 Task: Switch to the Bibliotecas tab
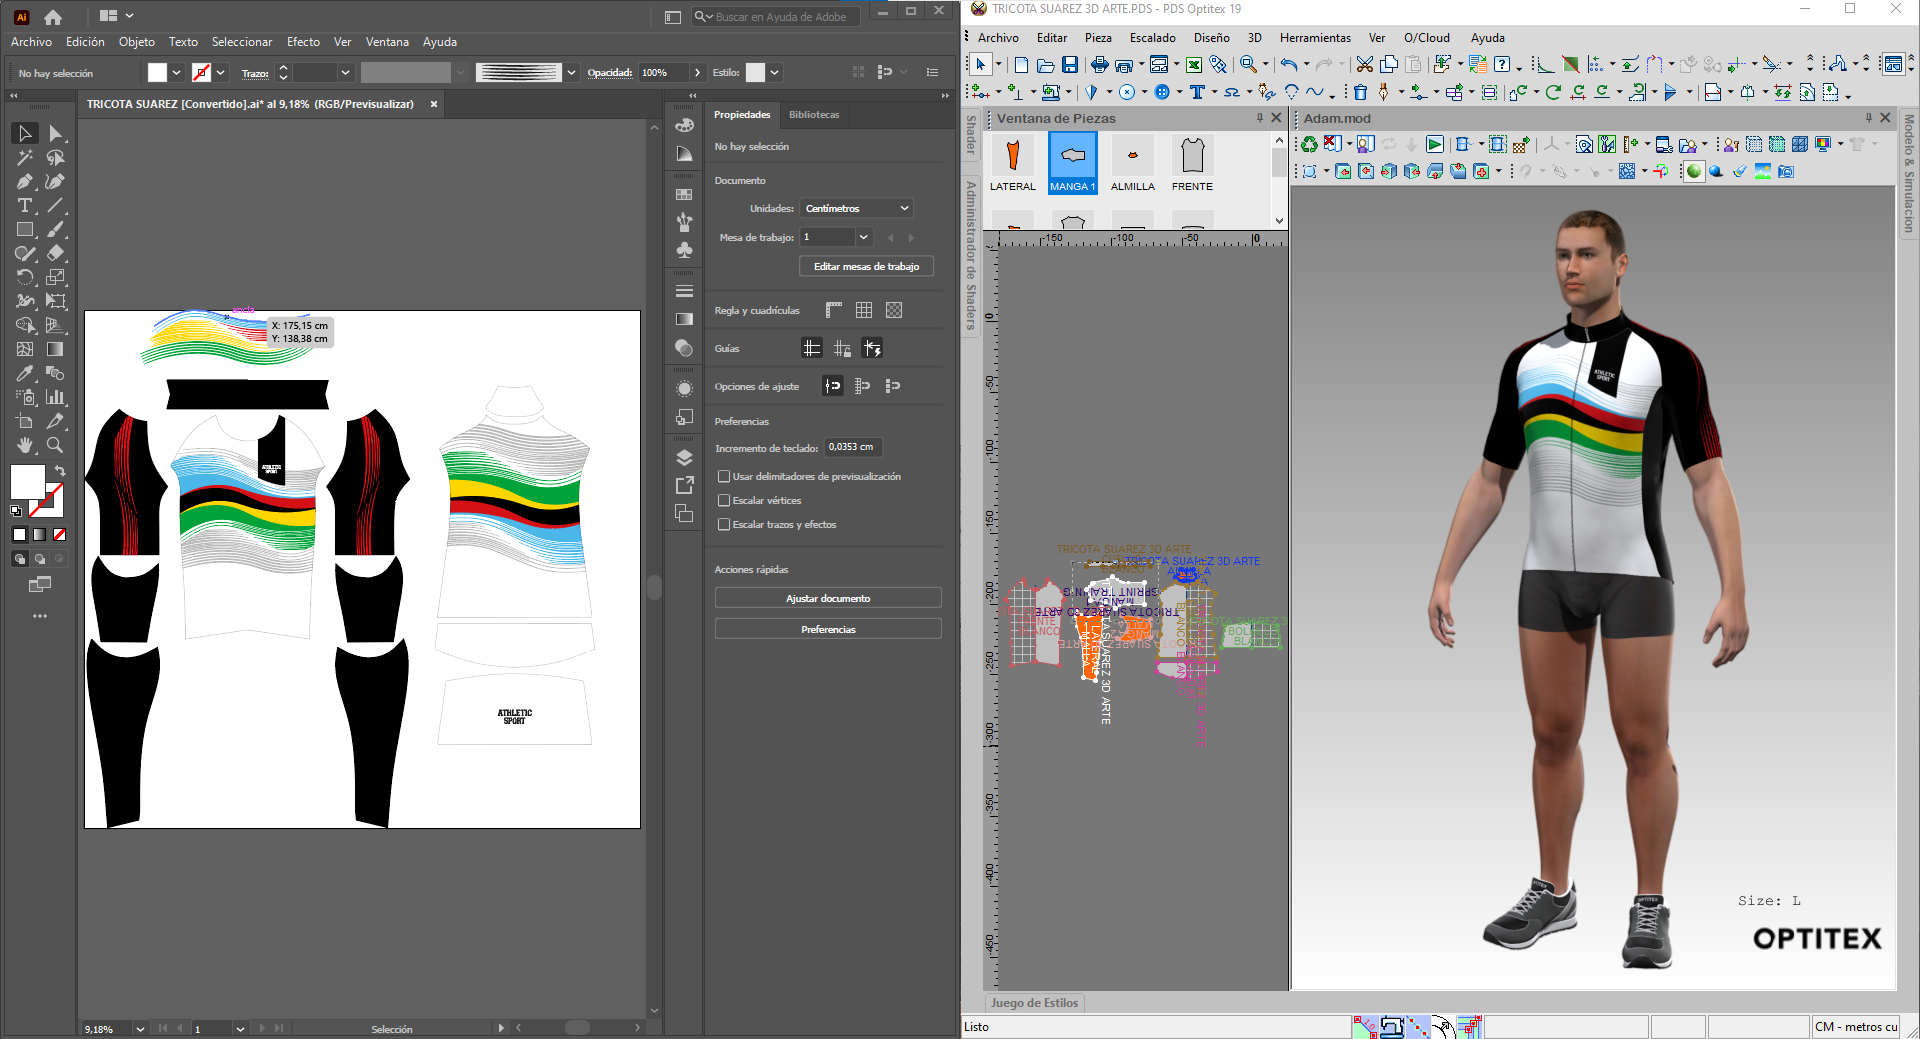814,115
